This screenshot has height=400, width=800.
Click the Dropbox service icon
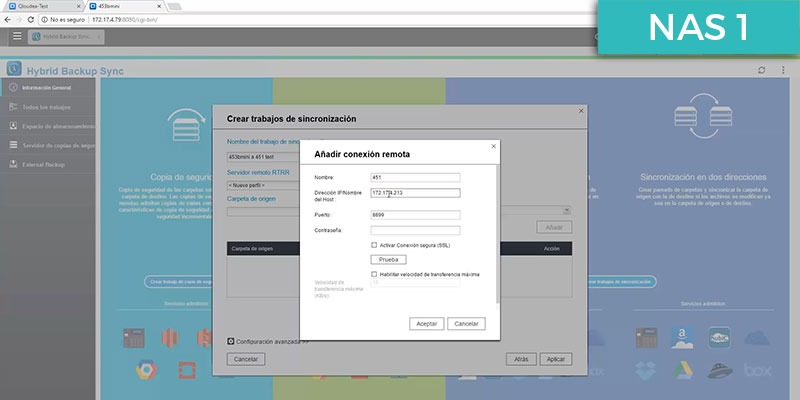pyautogui.click(x=646, y=370)
